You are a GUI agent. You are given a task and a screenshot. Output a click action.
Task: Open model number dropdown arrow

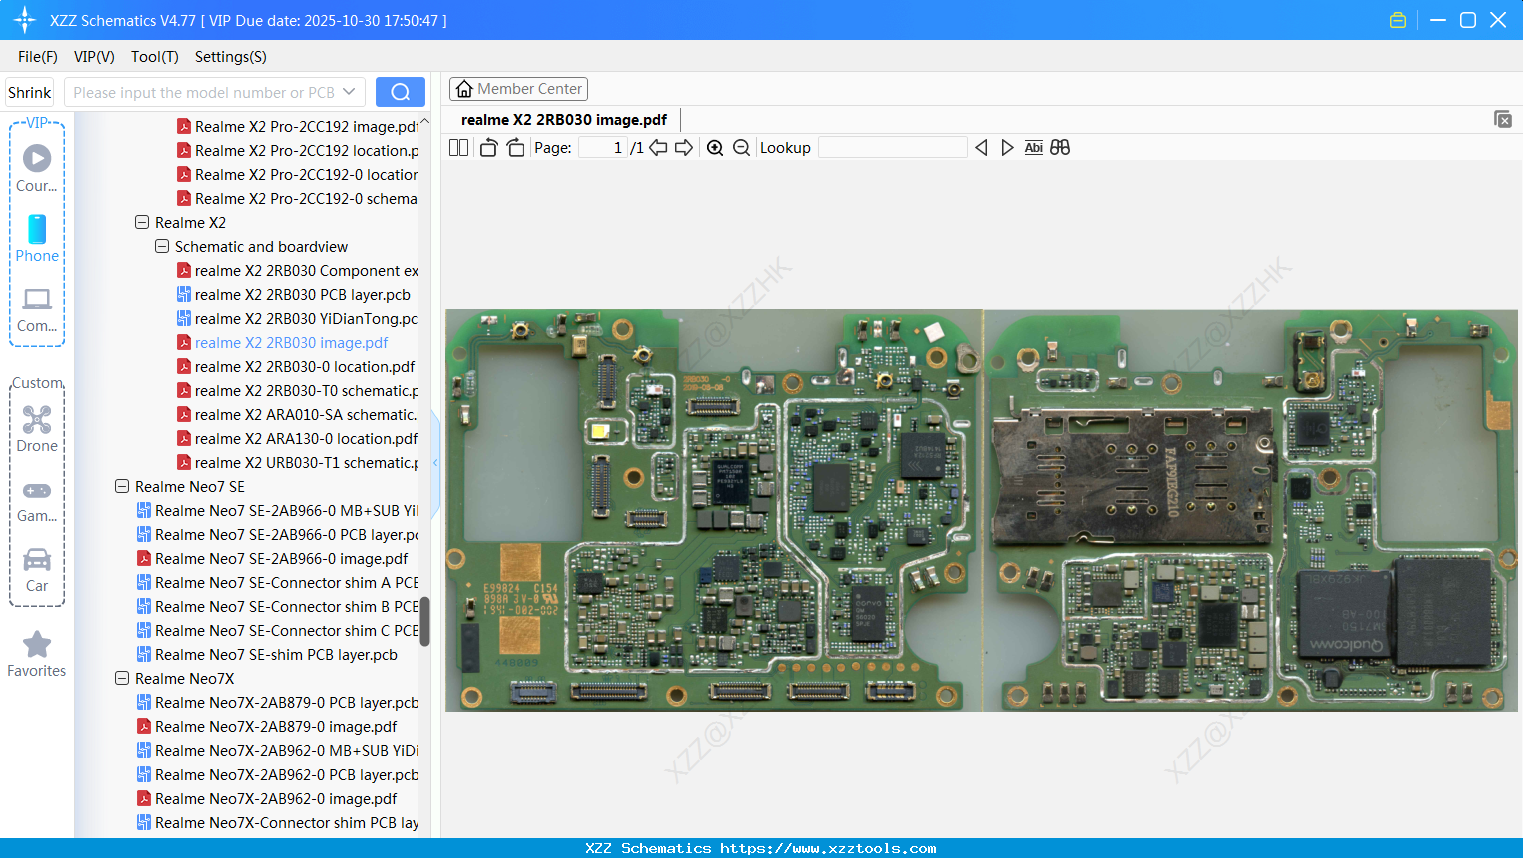click(349, 92)
